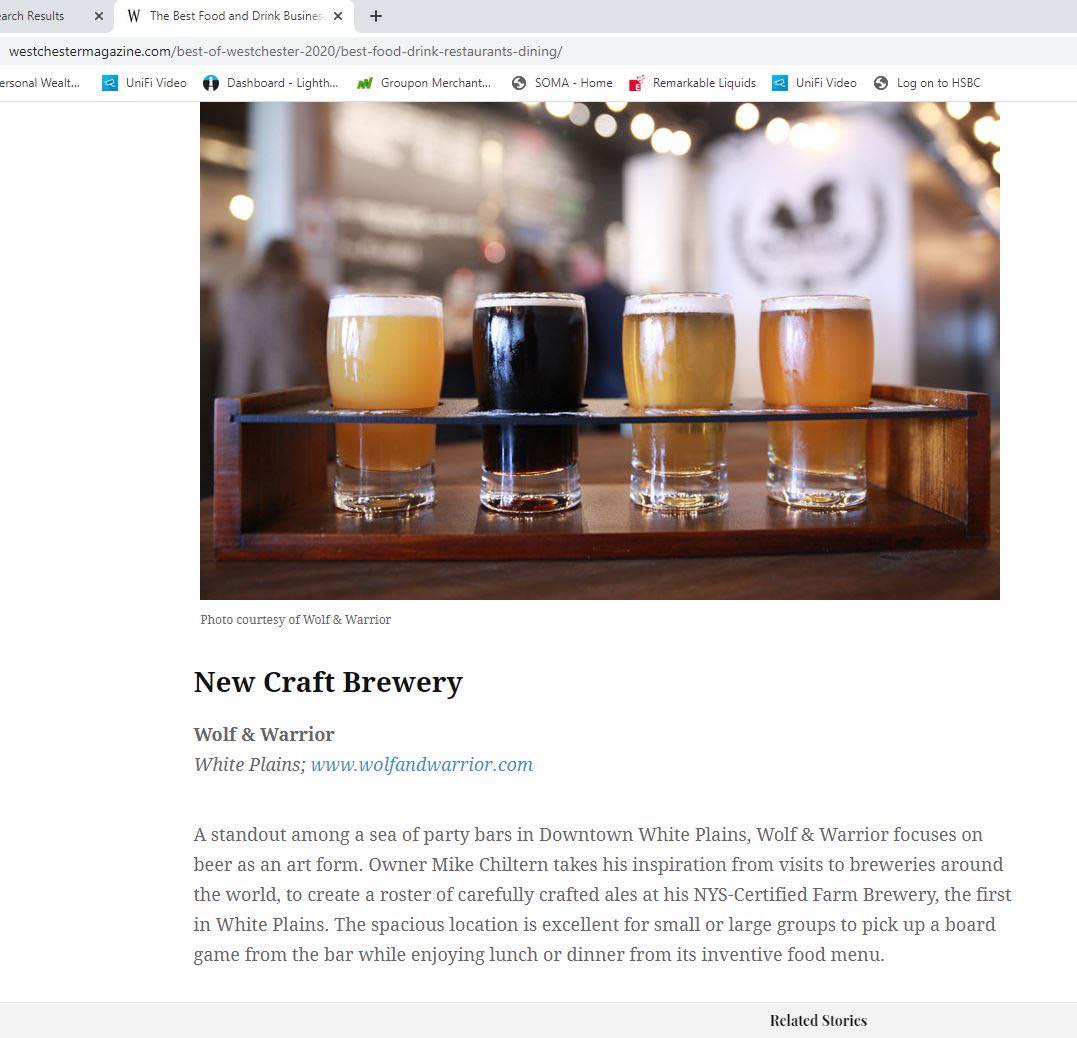1077x1038 pixels.
Task: Click the Wolf & Warrior title text
Action: [x=264, y=734]
